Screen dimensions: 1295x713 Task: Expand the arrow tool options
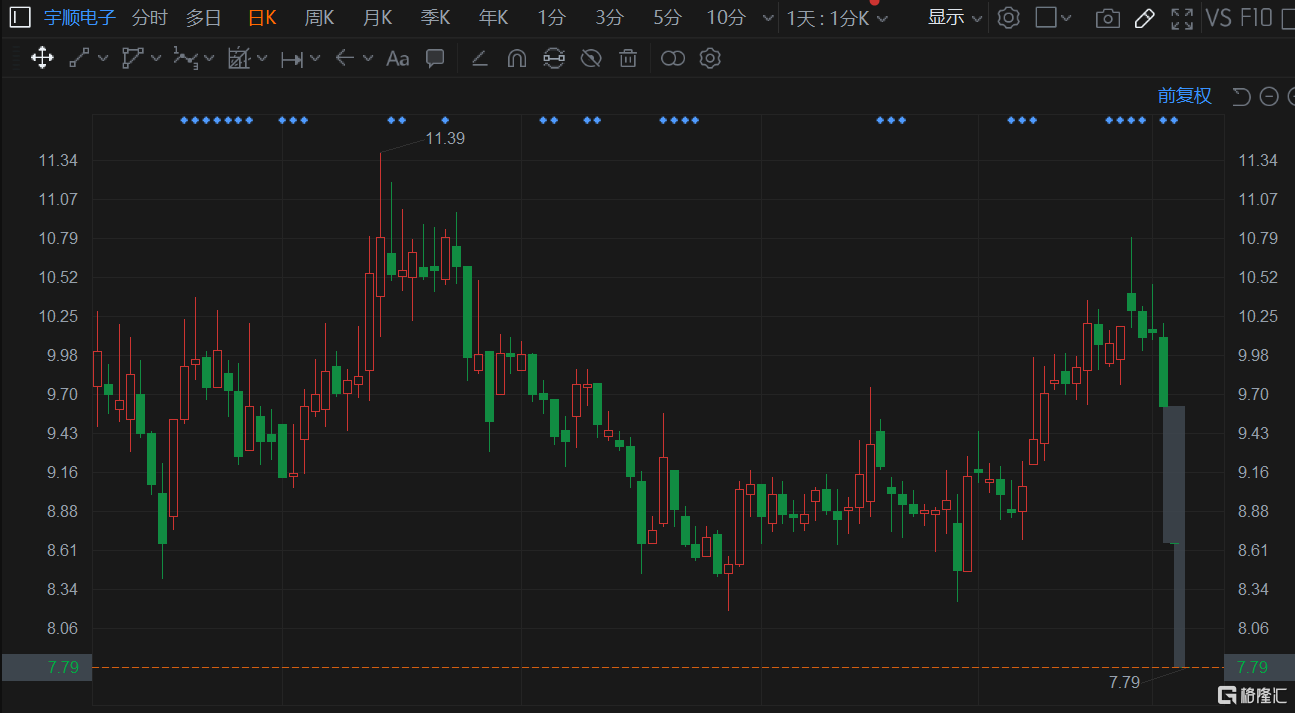(368, 58)
